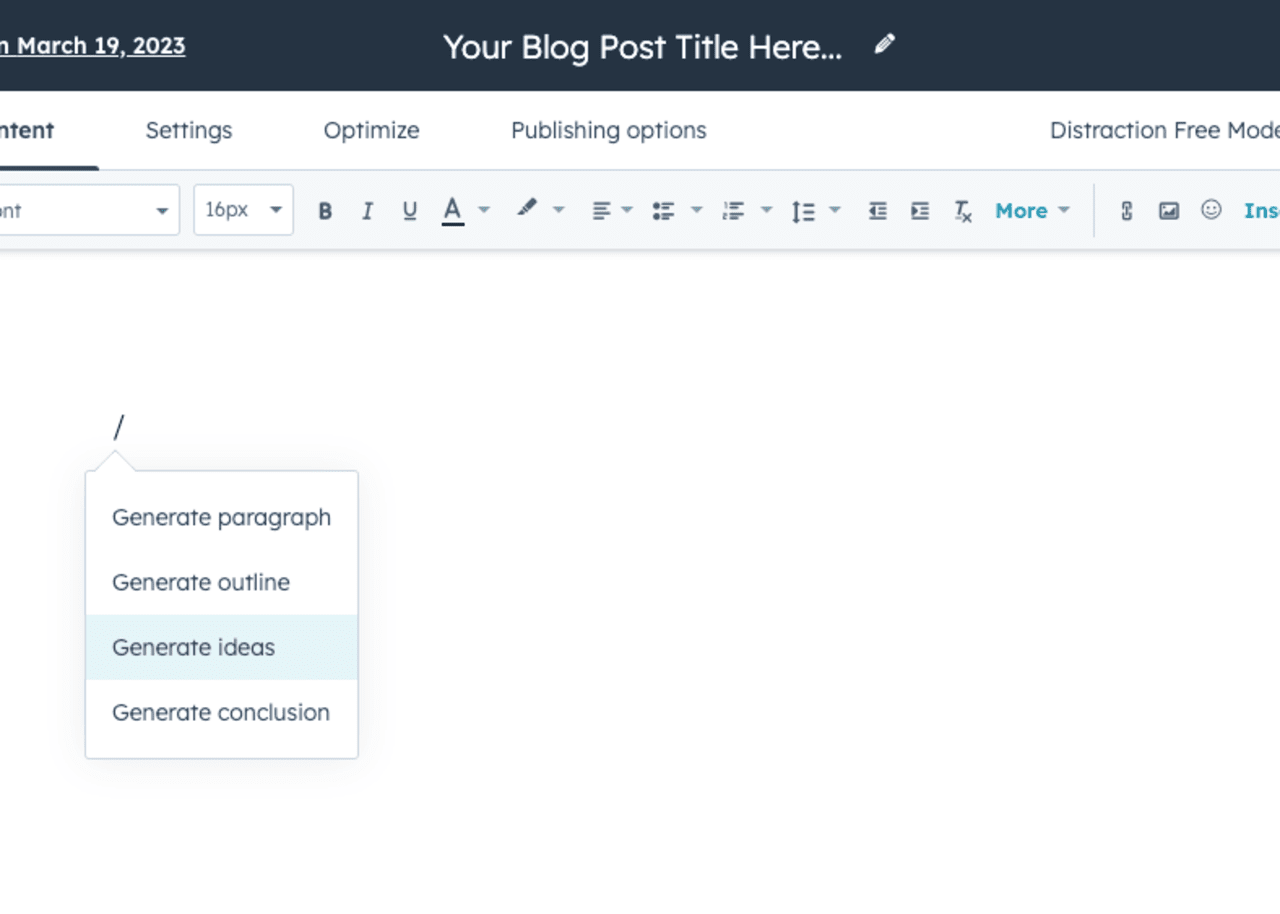Open the emoji picker
Image resolution: width=1280 pixels, height=914 pixels.
click(x=1211, y=210)
